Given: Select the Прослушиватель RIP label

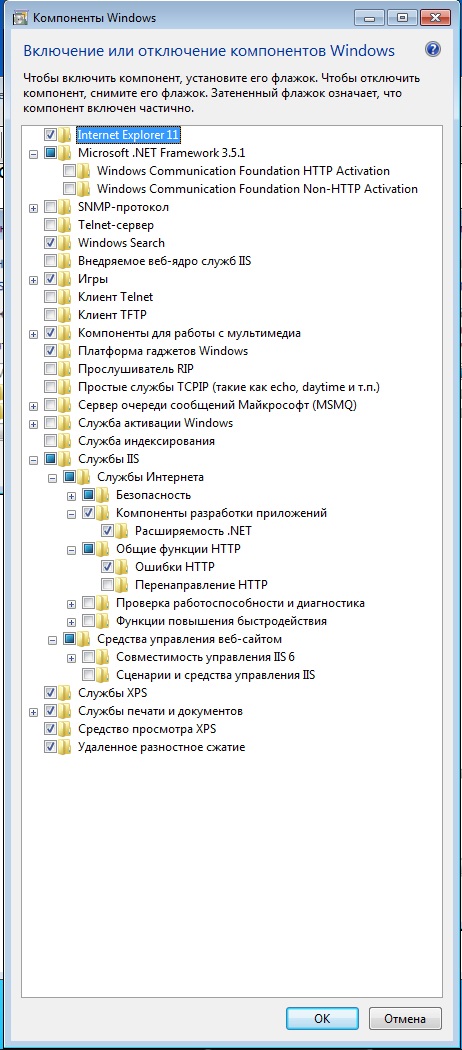Looking at the screenshot, I should [x=136, y=369].
